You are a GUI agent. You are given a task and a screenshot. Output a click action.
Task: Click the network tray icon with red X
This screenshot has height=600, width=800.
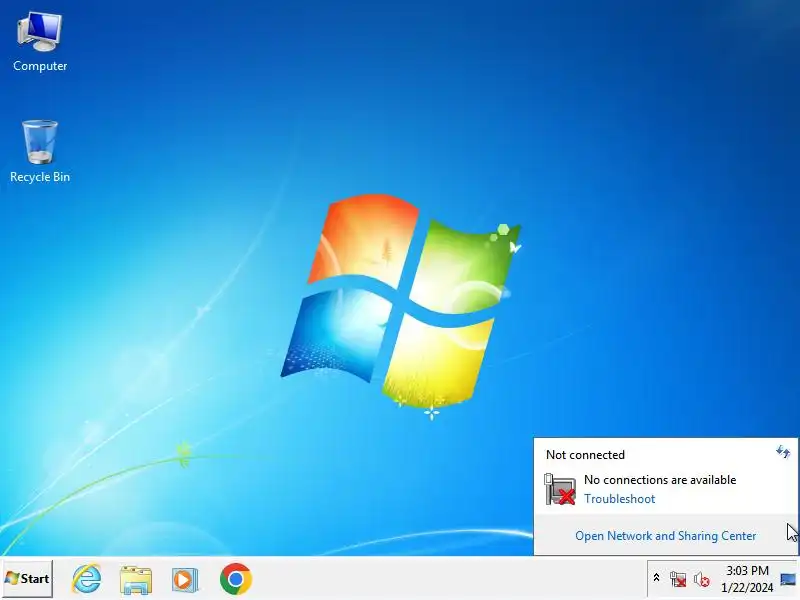click(x=678, y=579)
